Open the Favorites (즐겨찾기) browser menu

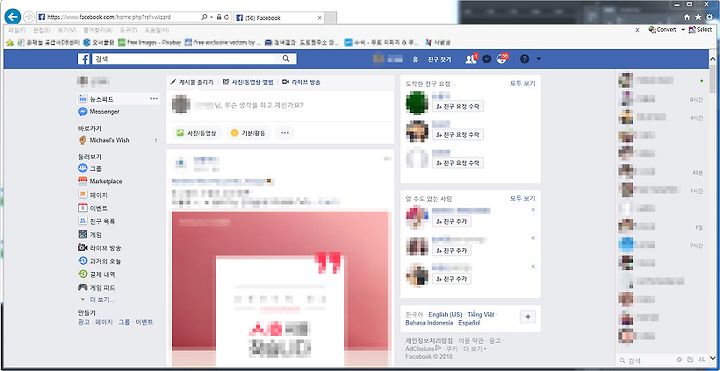point(97,30)
